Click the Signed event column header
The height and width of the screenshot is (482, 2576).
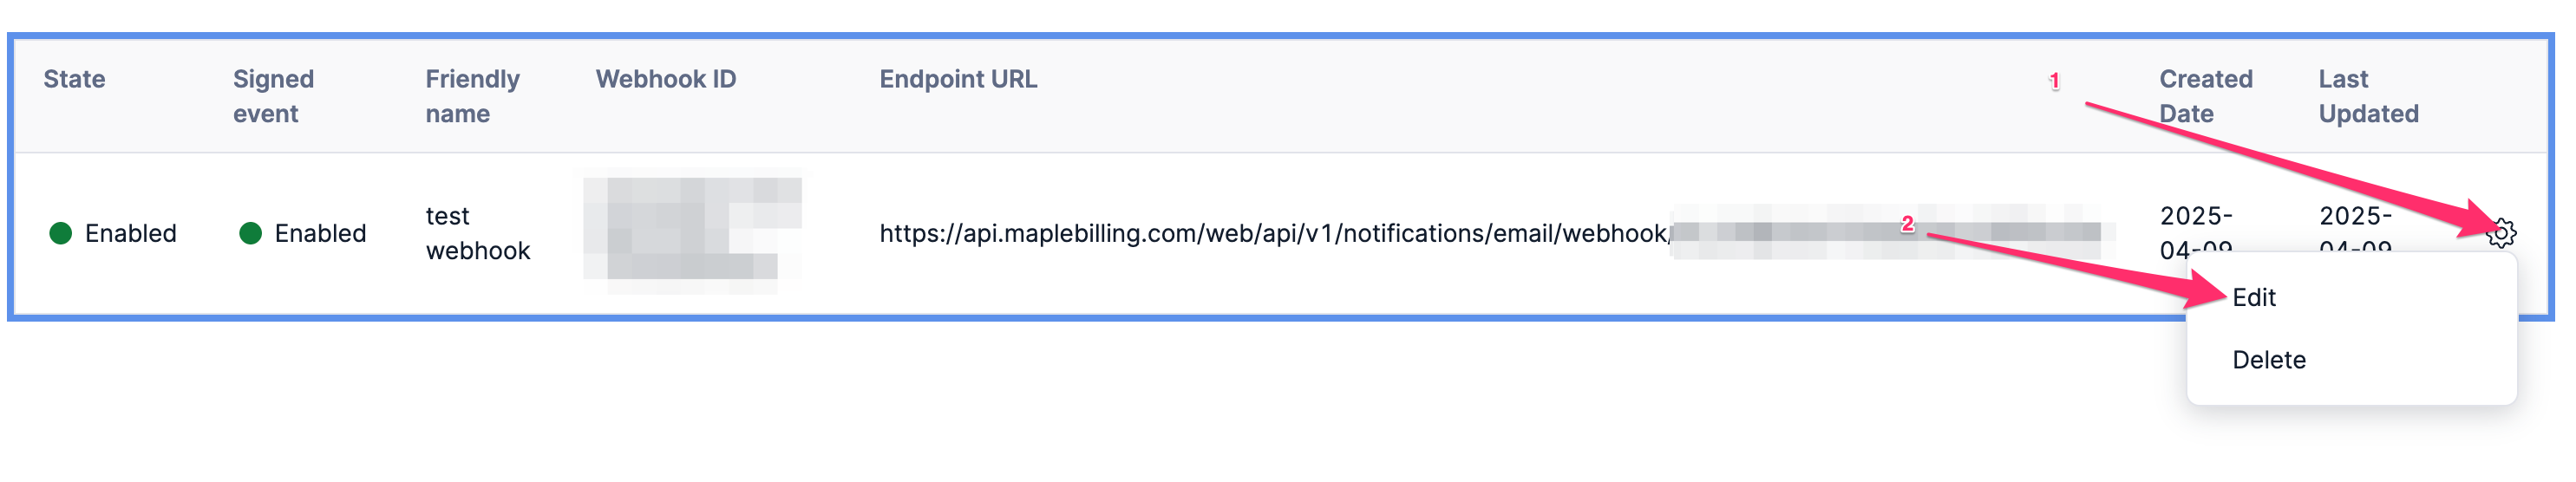point(273,96)
